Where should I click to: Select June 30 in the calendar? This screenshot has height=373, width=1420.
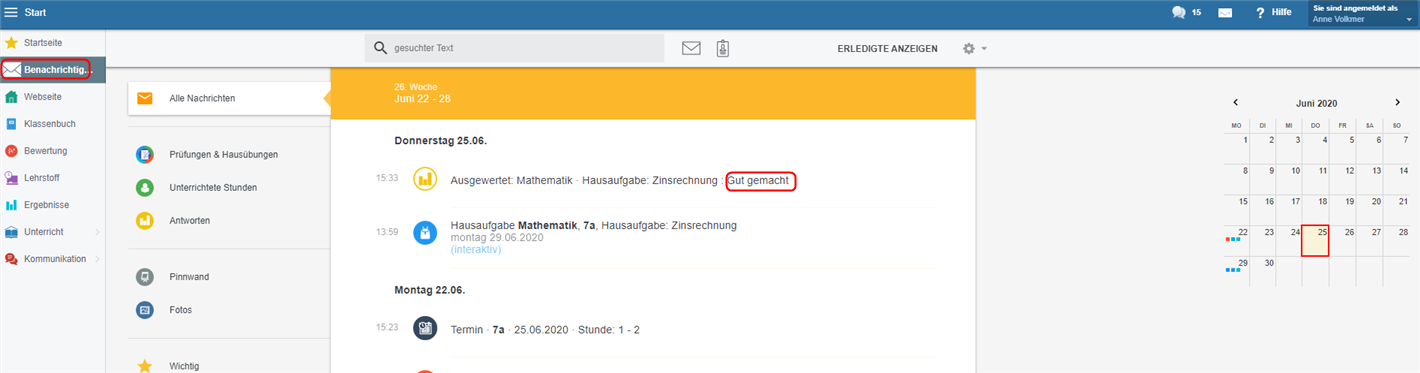pyautogui.click(x=1263, y=272)
